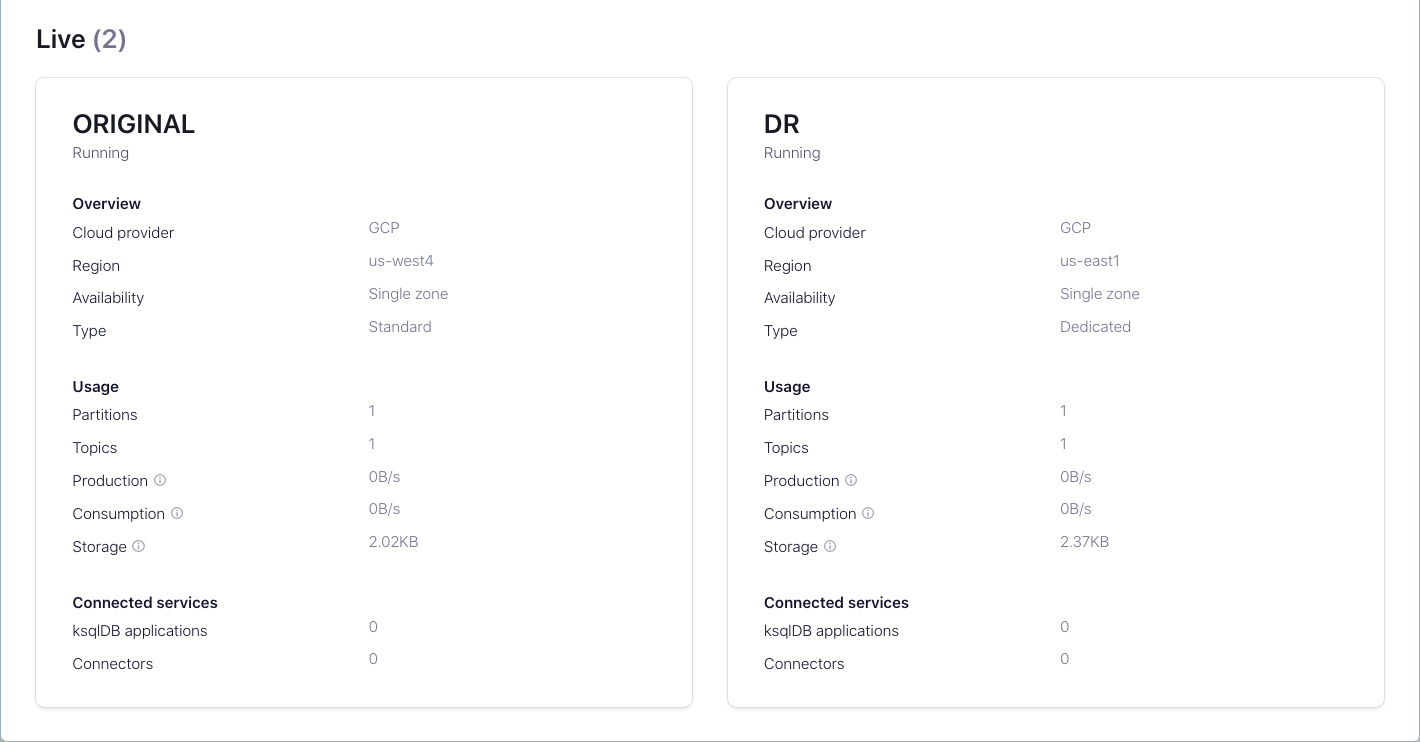Open the DR cluster card

(x=782, y=124)
